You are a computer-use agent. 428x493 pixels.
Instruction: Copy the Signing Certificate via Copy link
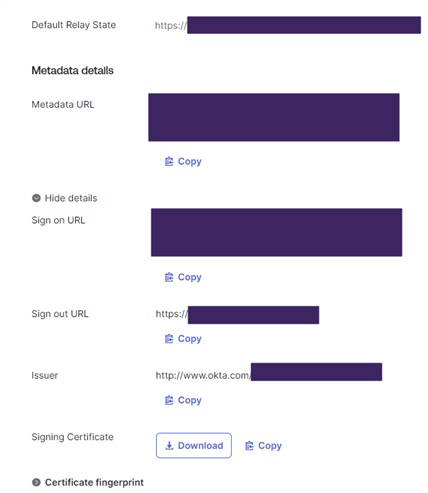(264, 446)
